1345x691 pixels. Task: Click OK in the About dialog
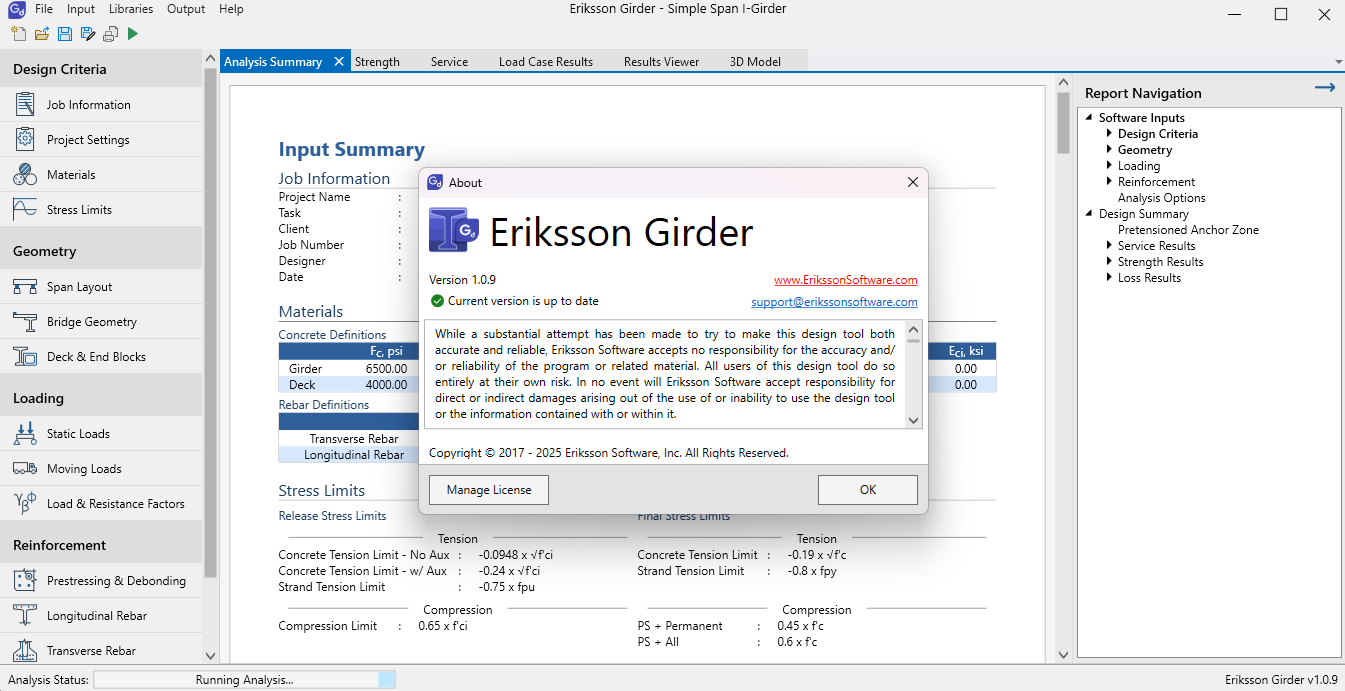(867, 490)
